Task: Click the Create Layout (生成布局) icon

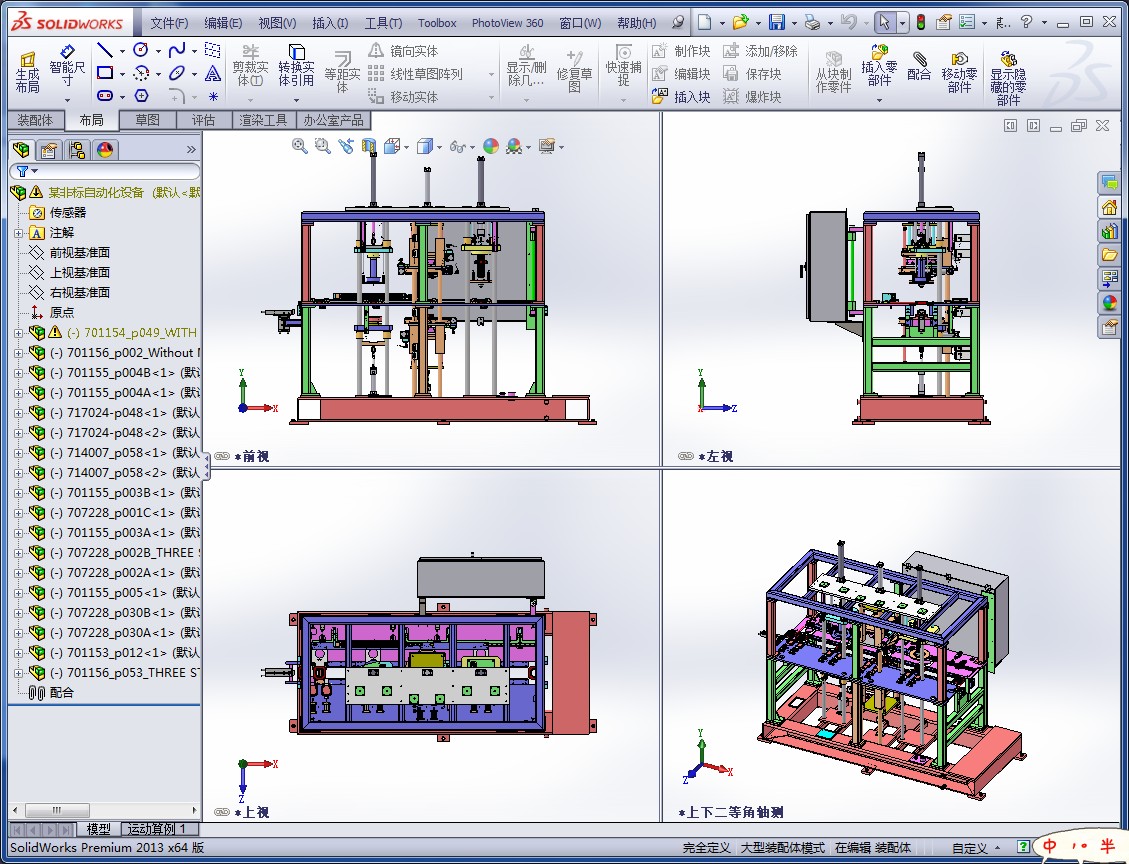Action: coord(27,70)
